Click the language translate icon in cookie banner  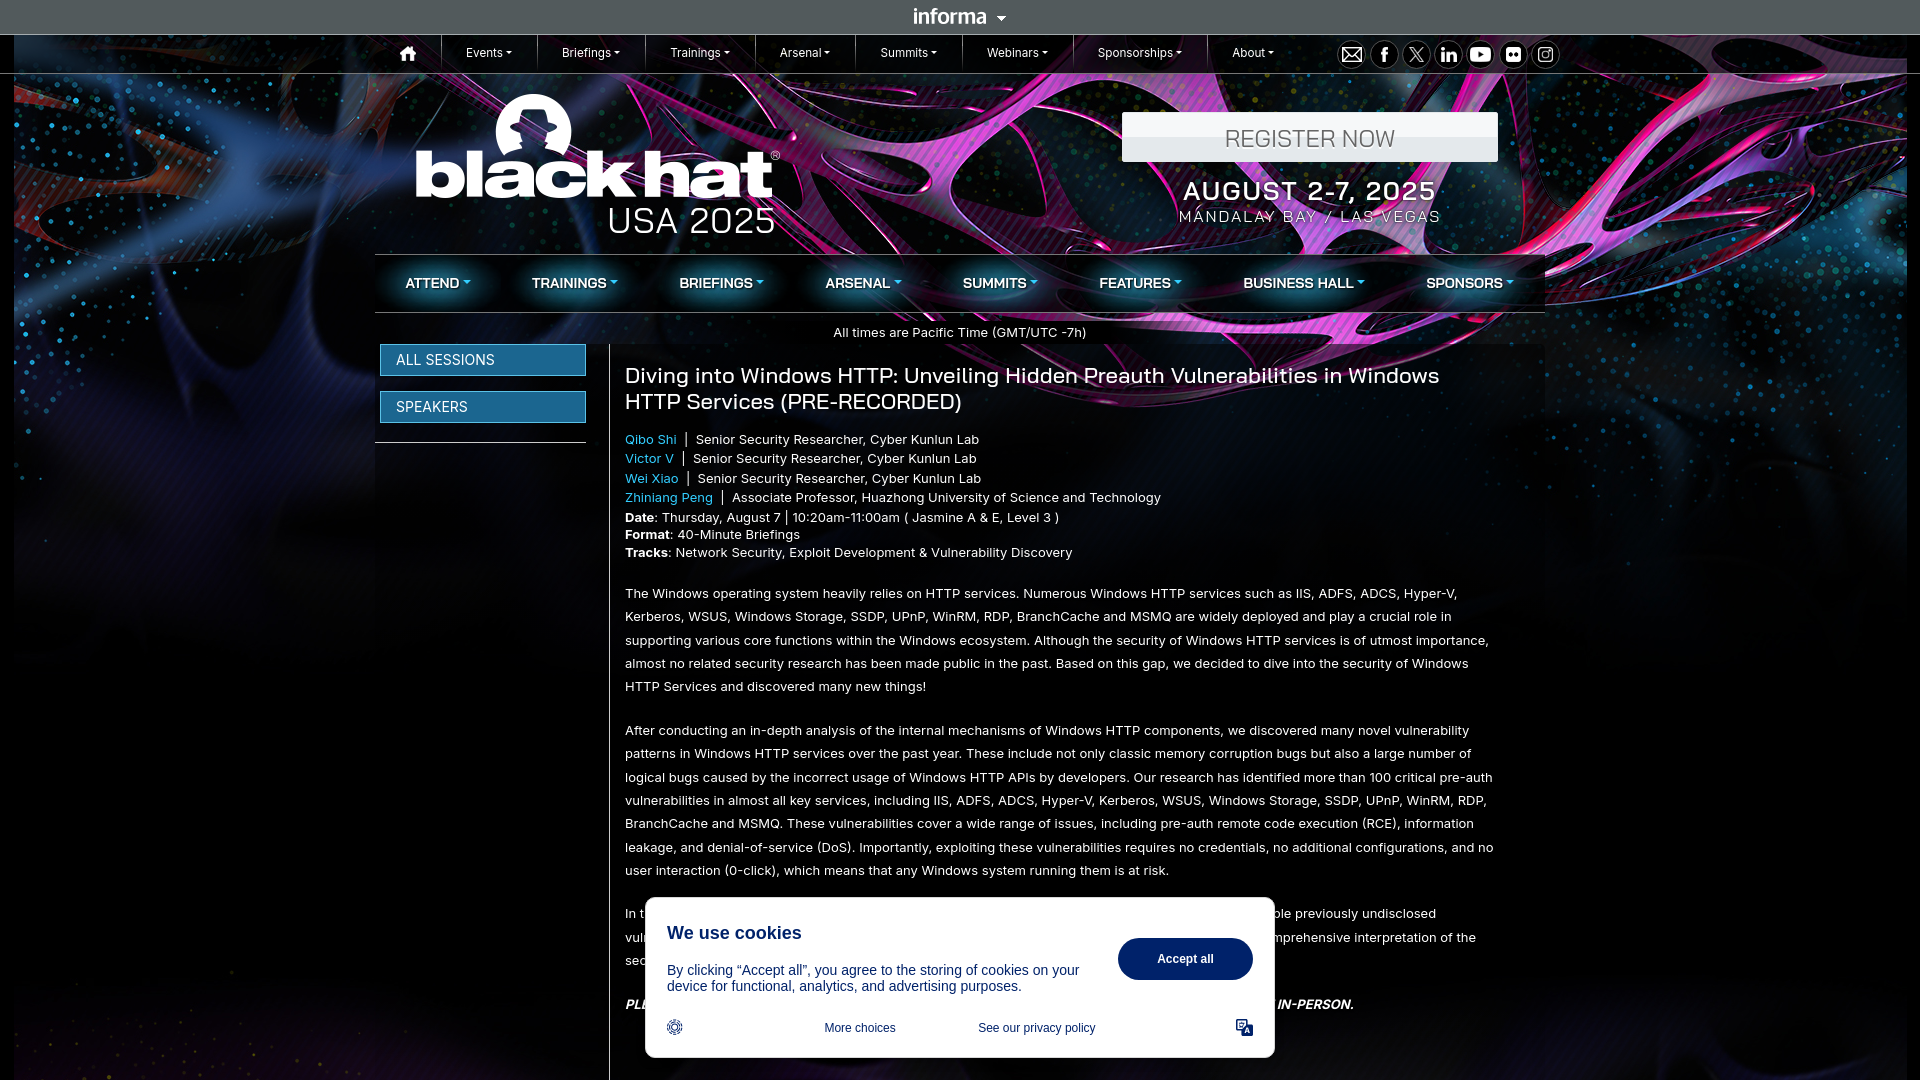[x=1244, y=1027]
